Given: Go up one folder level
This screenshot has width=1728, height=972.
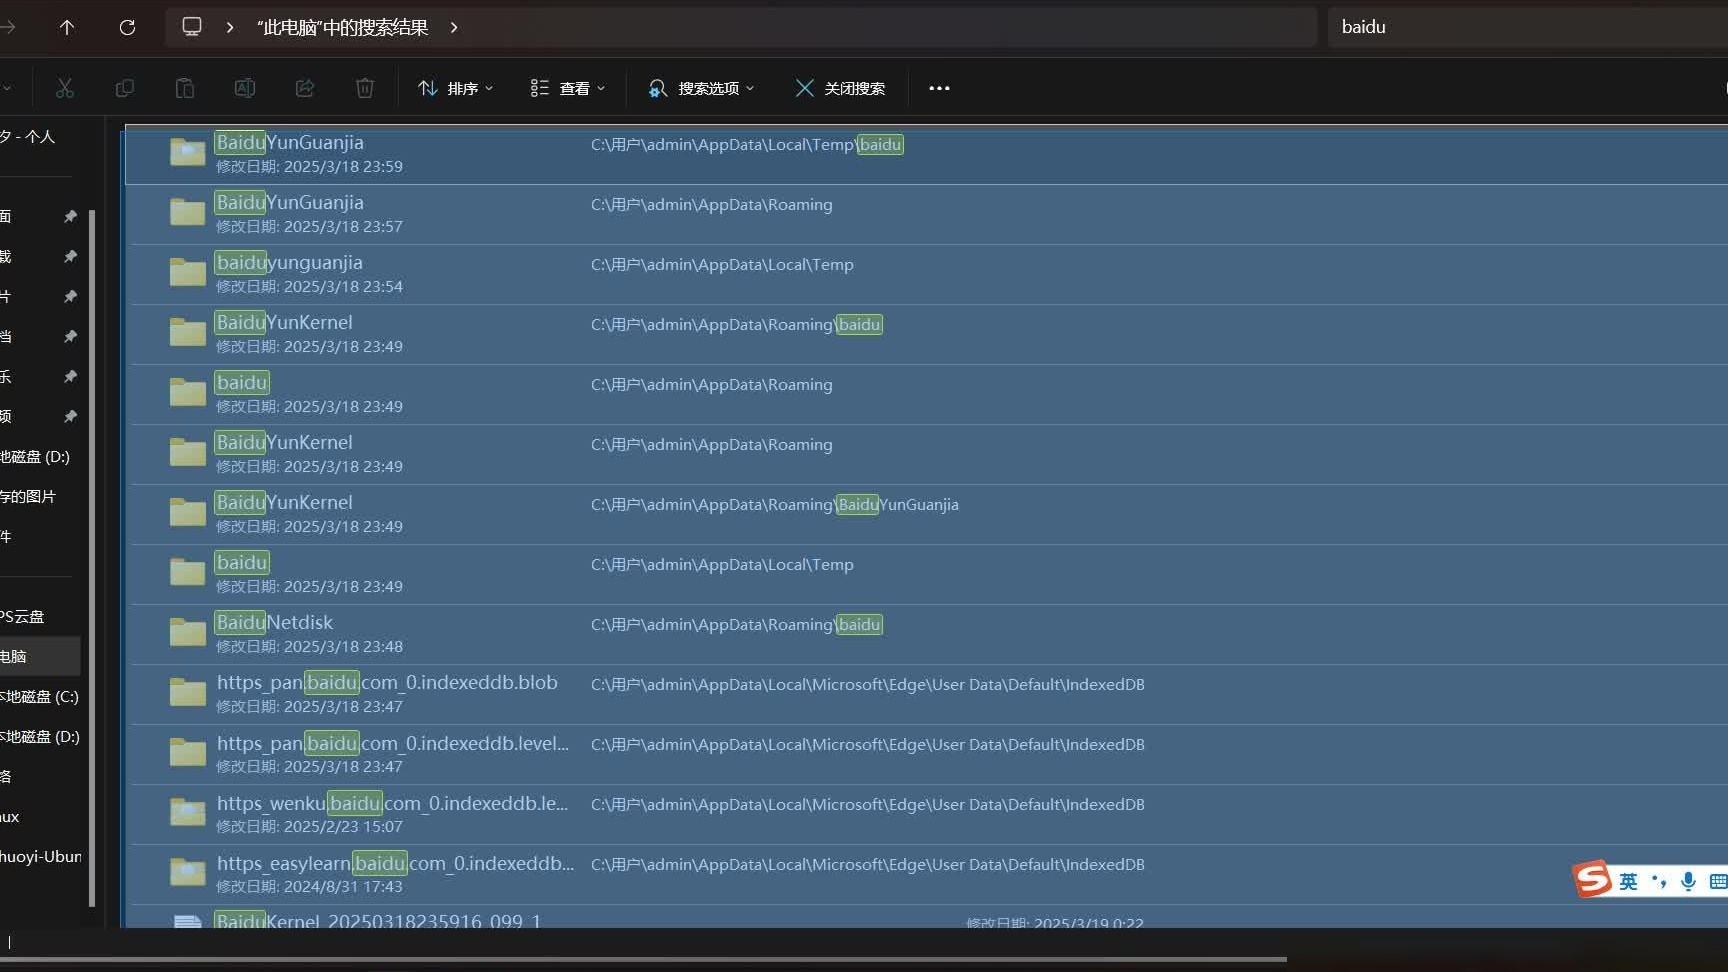Looking at the screenshot, I should click(67, 27).
